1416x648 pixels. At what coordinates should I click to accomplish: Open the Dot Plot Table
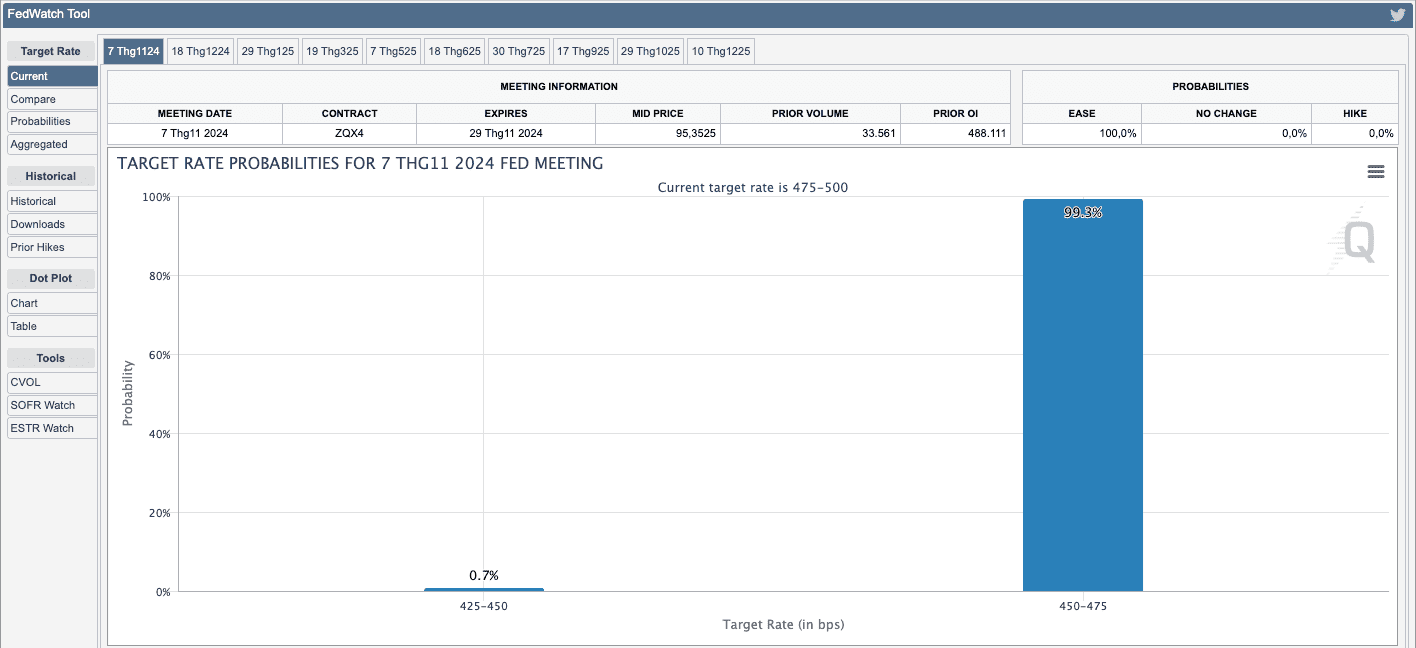[x=52, y=326]
